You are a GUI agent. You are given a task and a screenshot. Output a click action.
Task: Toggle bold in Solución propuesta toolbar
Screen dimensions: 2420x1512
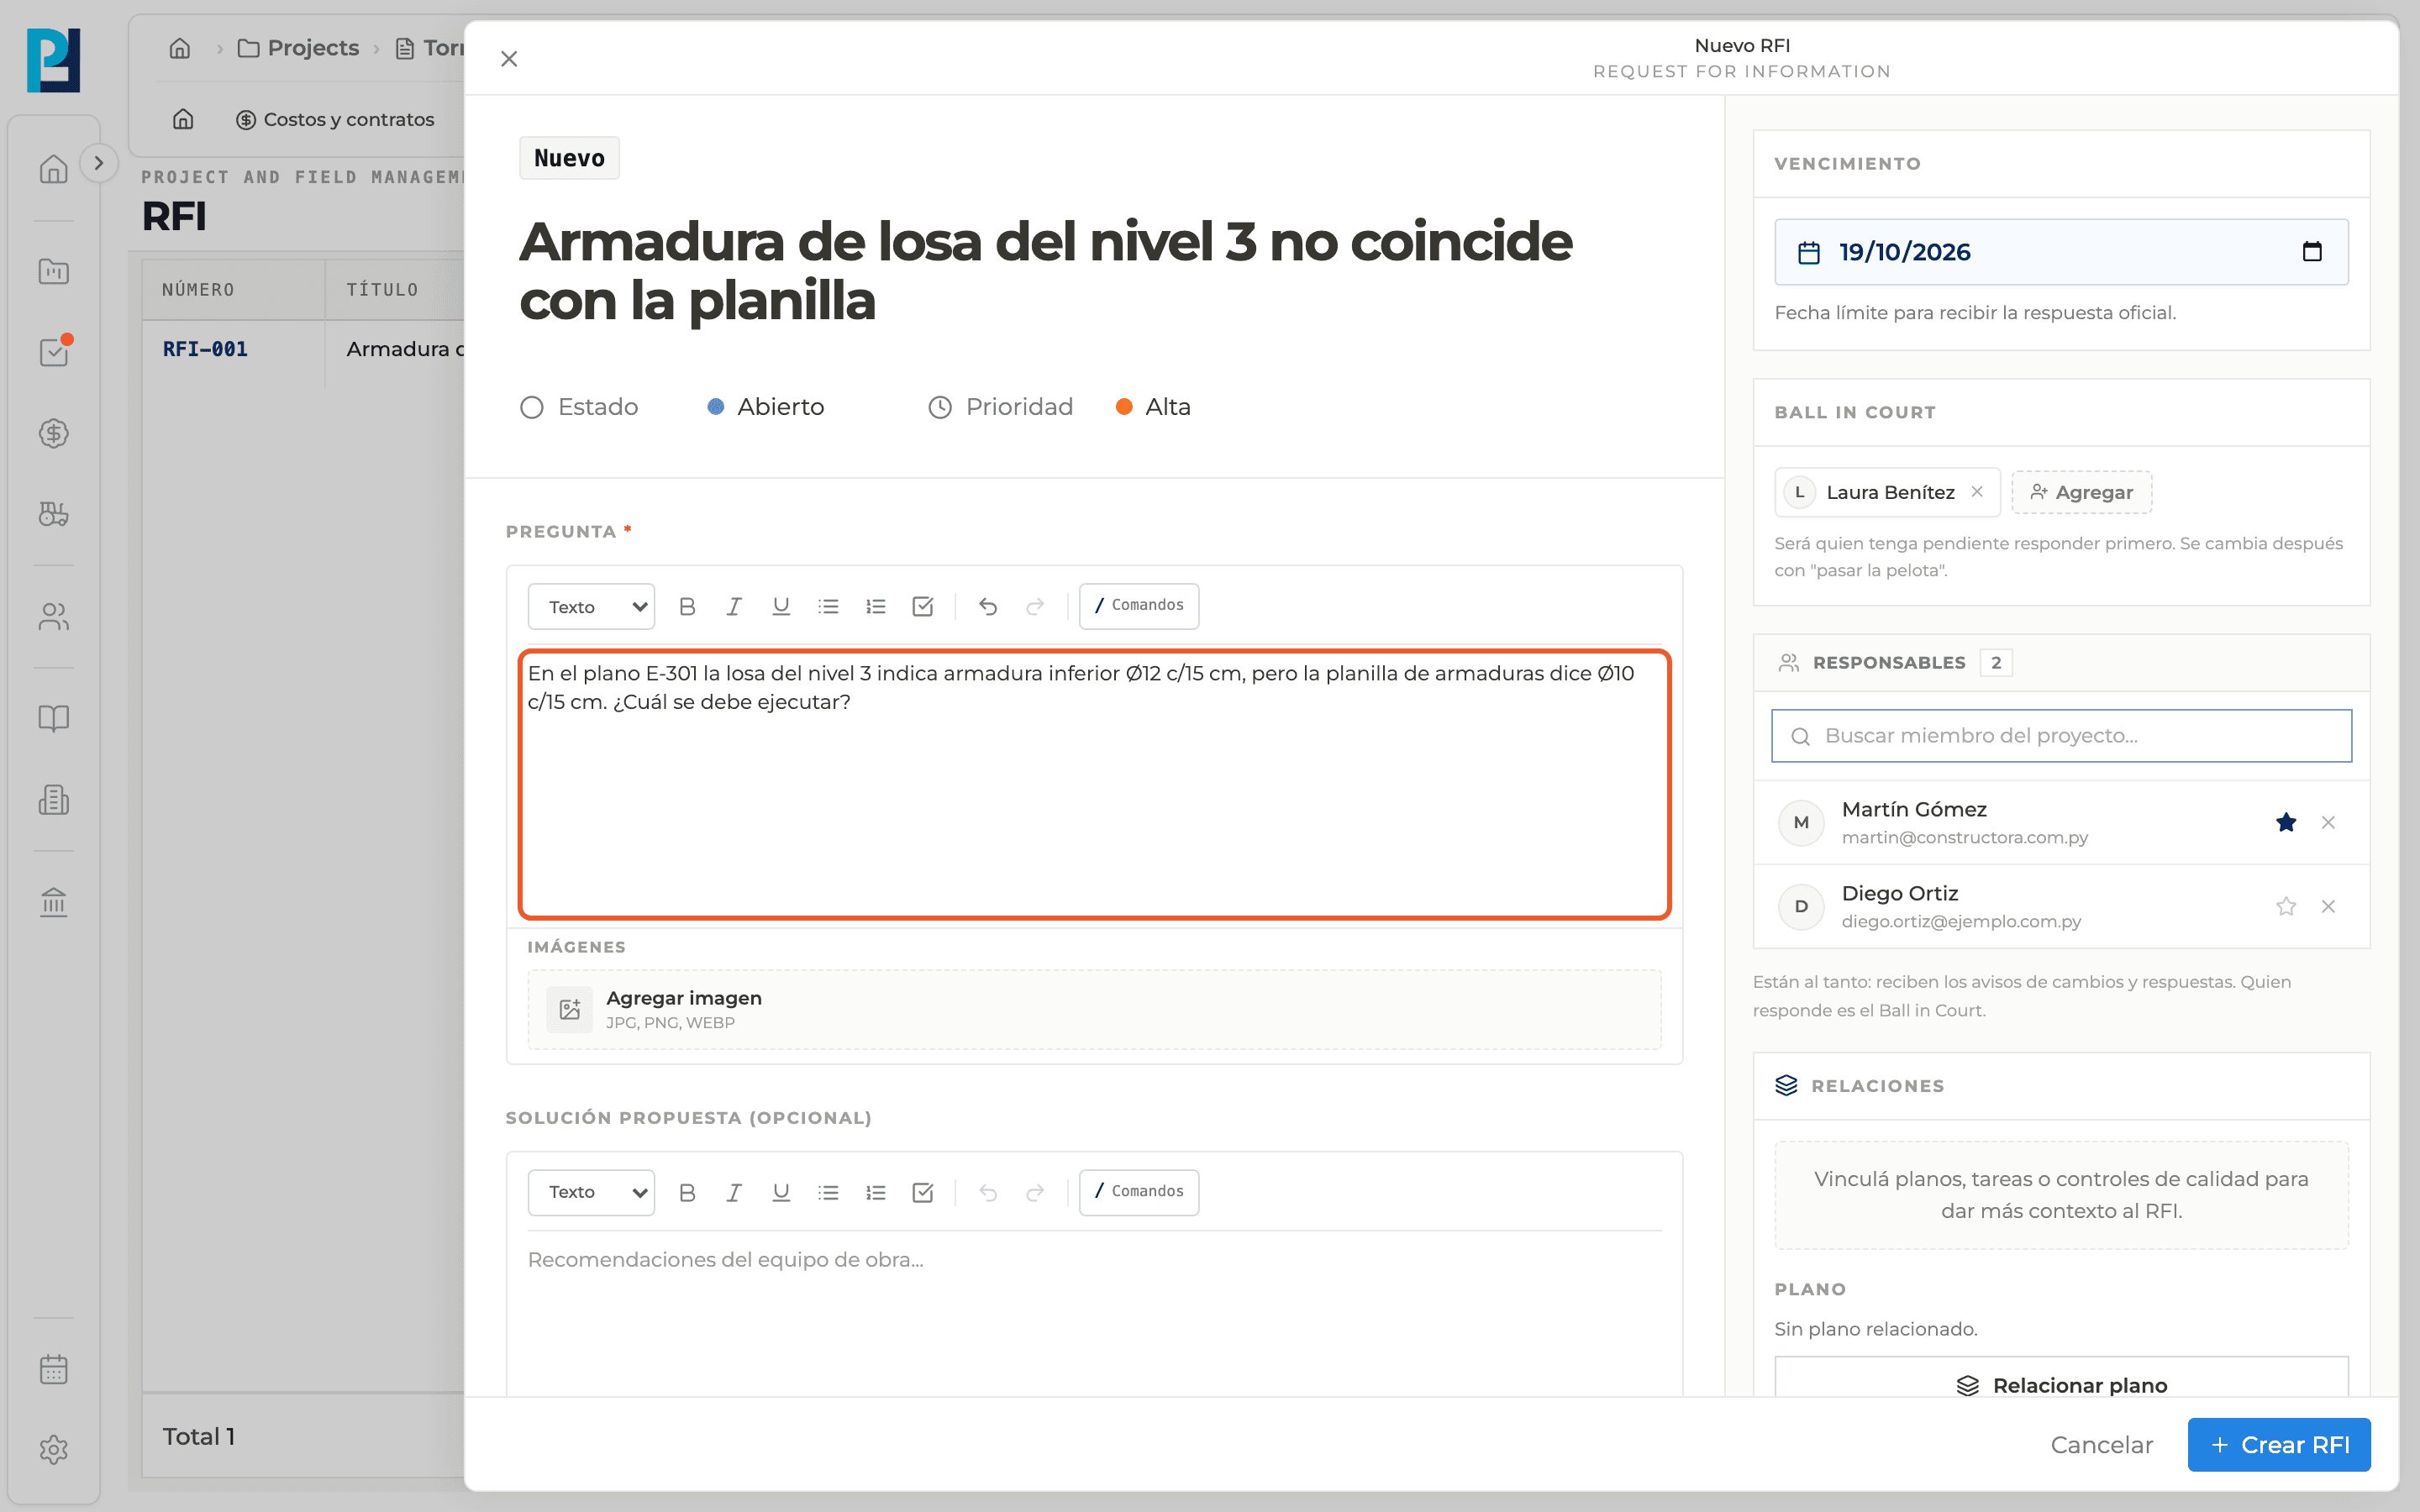(687, 1192)
